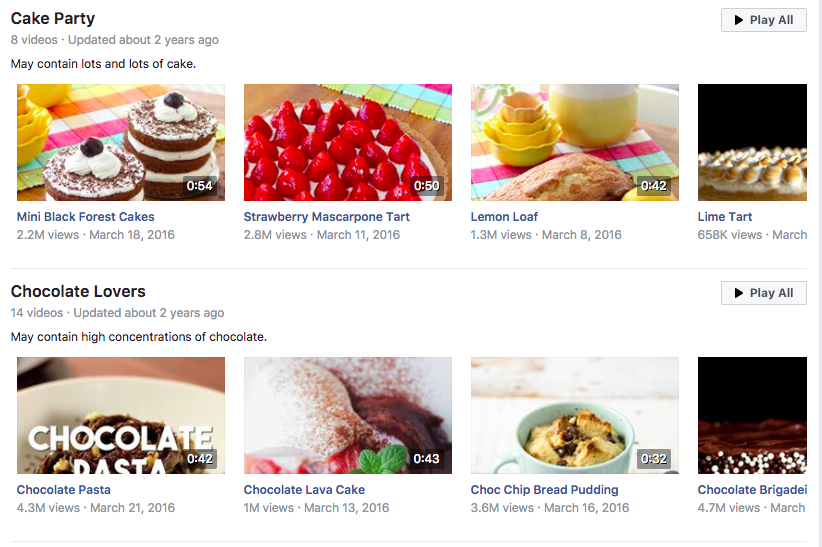This screenshot has width=822, height=547.
Task: Open the Strawberry Mascarpone Tart thumbnail
Action: (x=348, y=142)
